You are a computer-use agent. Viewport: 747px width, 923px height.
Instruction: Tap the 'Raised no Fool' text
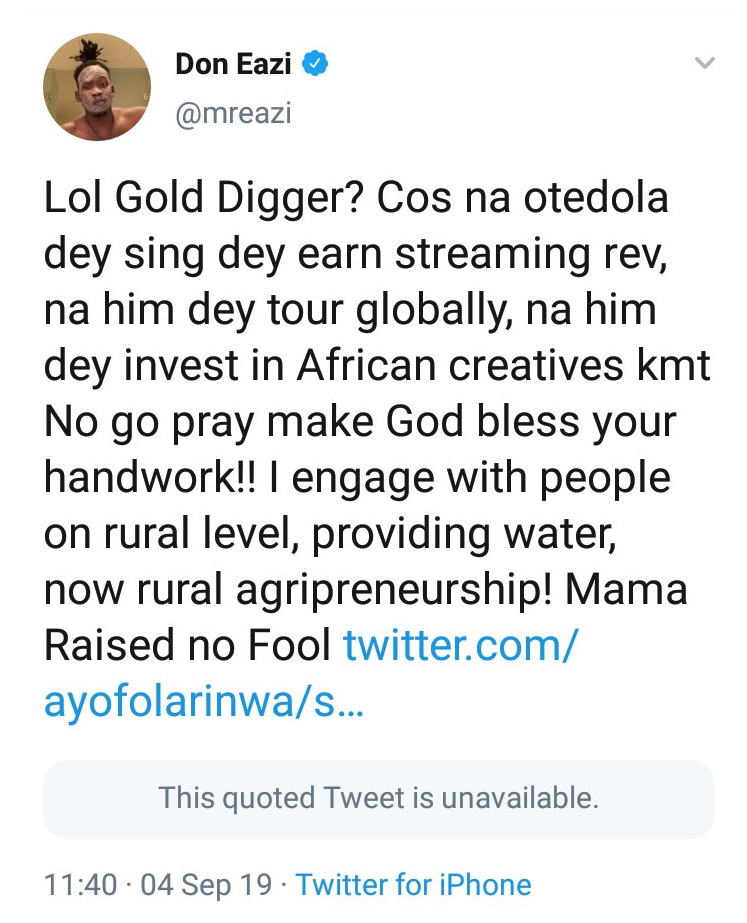click(x=187, y=647)
